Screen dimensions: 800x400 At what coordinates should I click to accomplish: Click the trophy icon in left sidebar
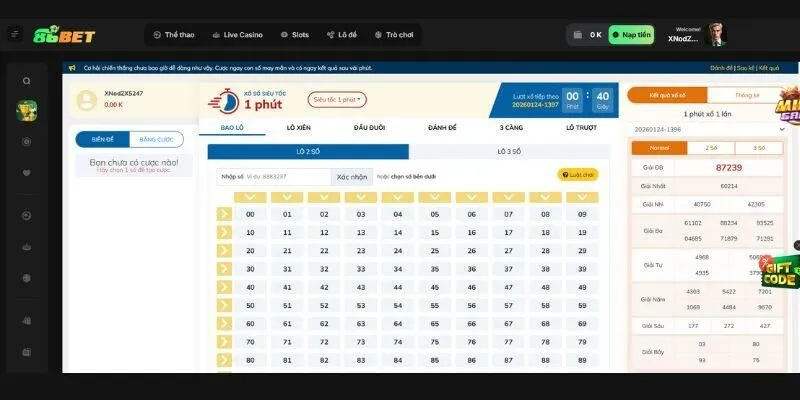point(27,109)
